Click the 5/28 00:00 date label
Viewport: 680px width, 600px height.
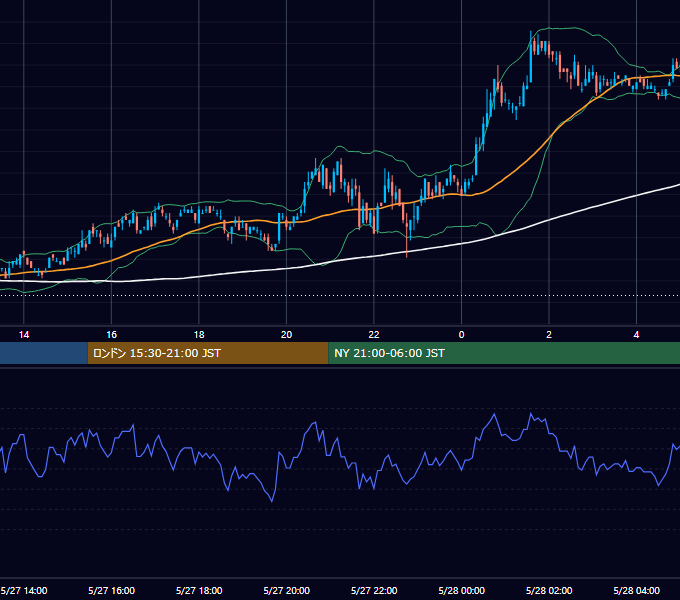[461, 590]
